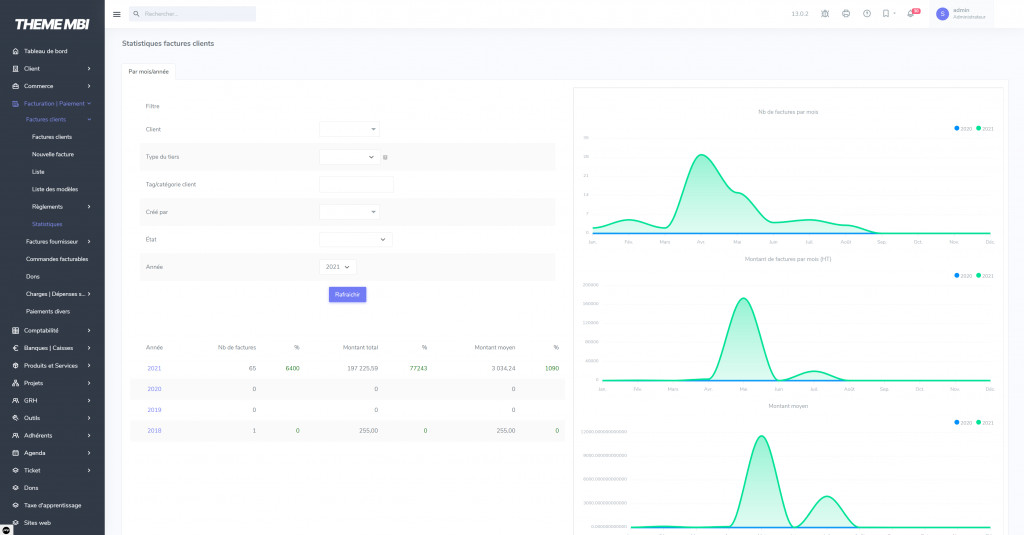
Task: Open the bookmarks icon dropdown
Action: (887, 14)
